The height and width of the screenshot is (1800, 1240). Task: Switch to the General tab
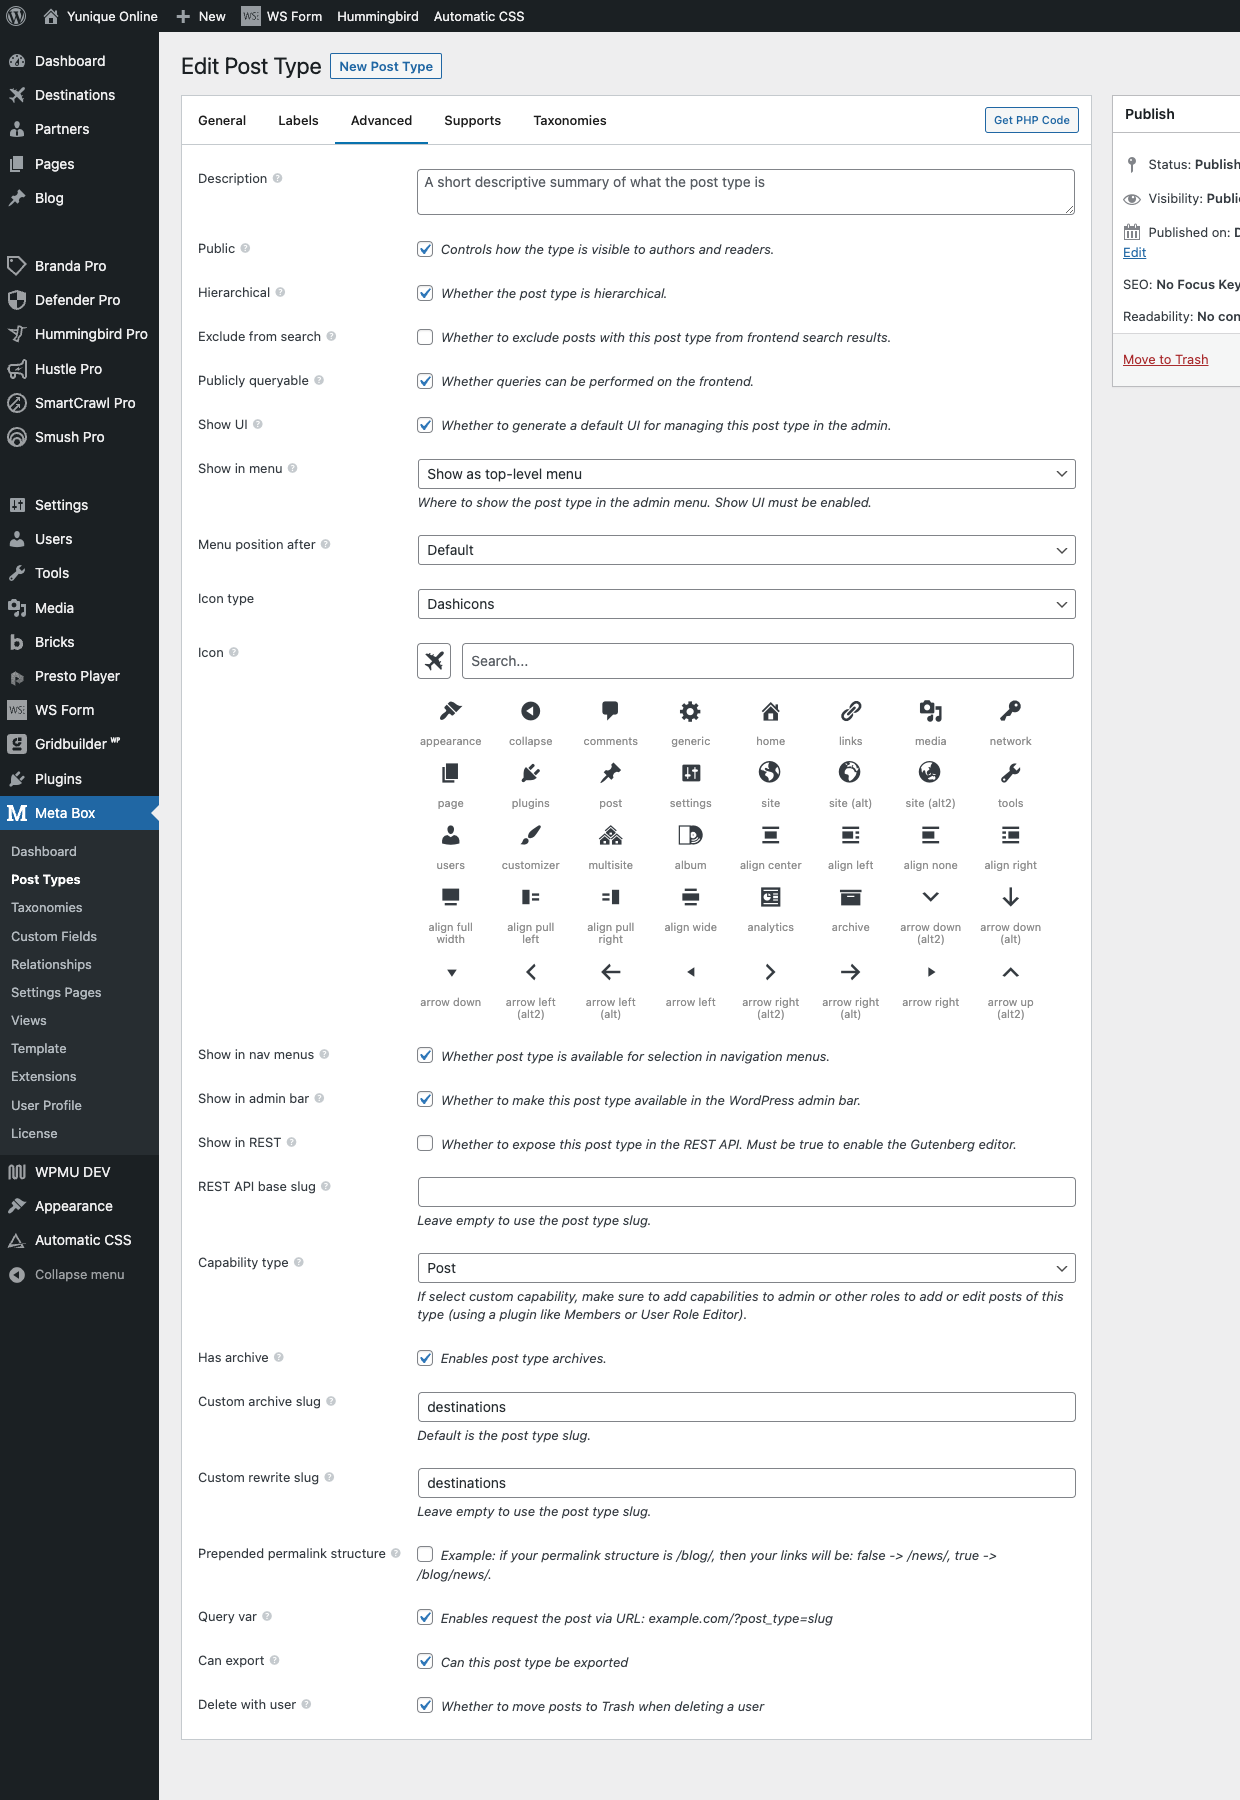[222, 120]
